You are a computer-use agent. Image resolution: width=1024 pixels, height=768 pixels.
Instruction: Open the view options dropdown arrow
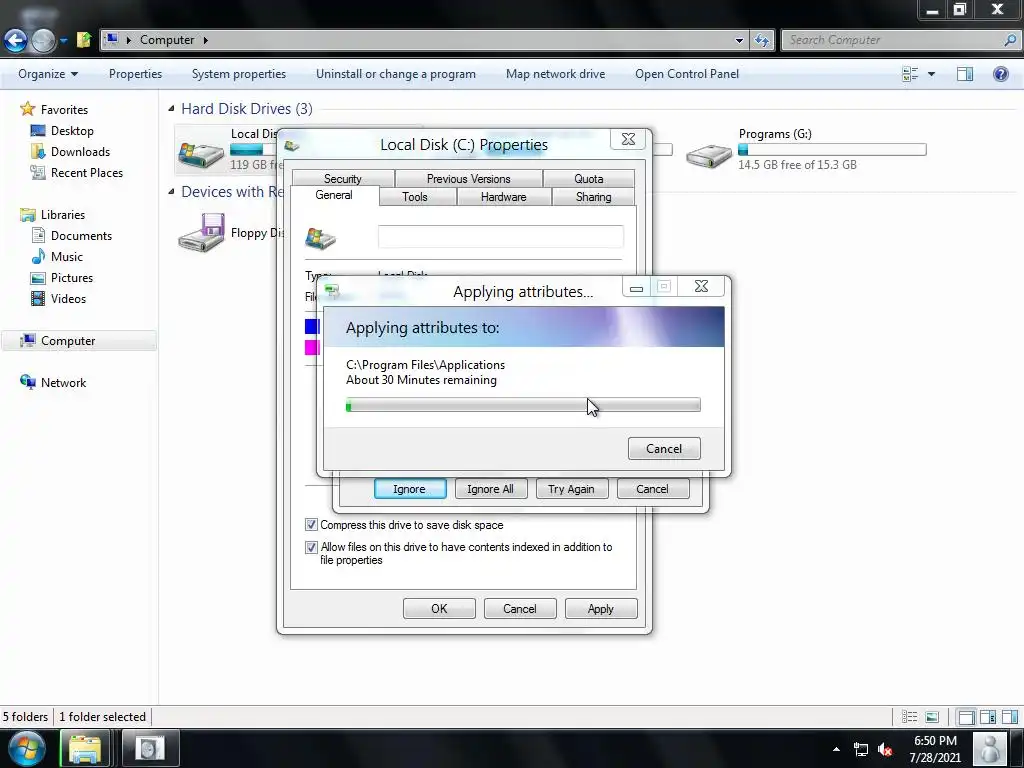pyautogui.click(x=931, y=74)
